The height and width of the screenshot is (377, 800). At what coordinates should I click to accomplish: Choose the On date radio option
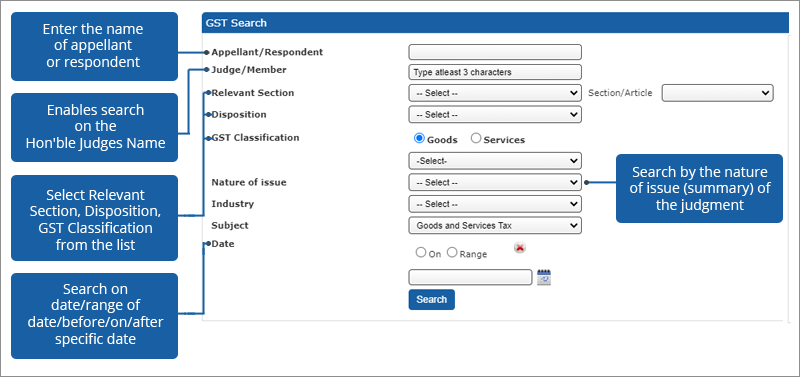coord(421,253)
